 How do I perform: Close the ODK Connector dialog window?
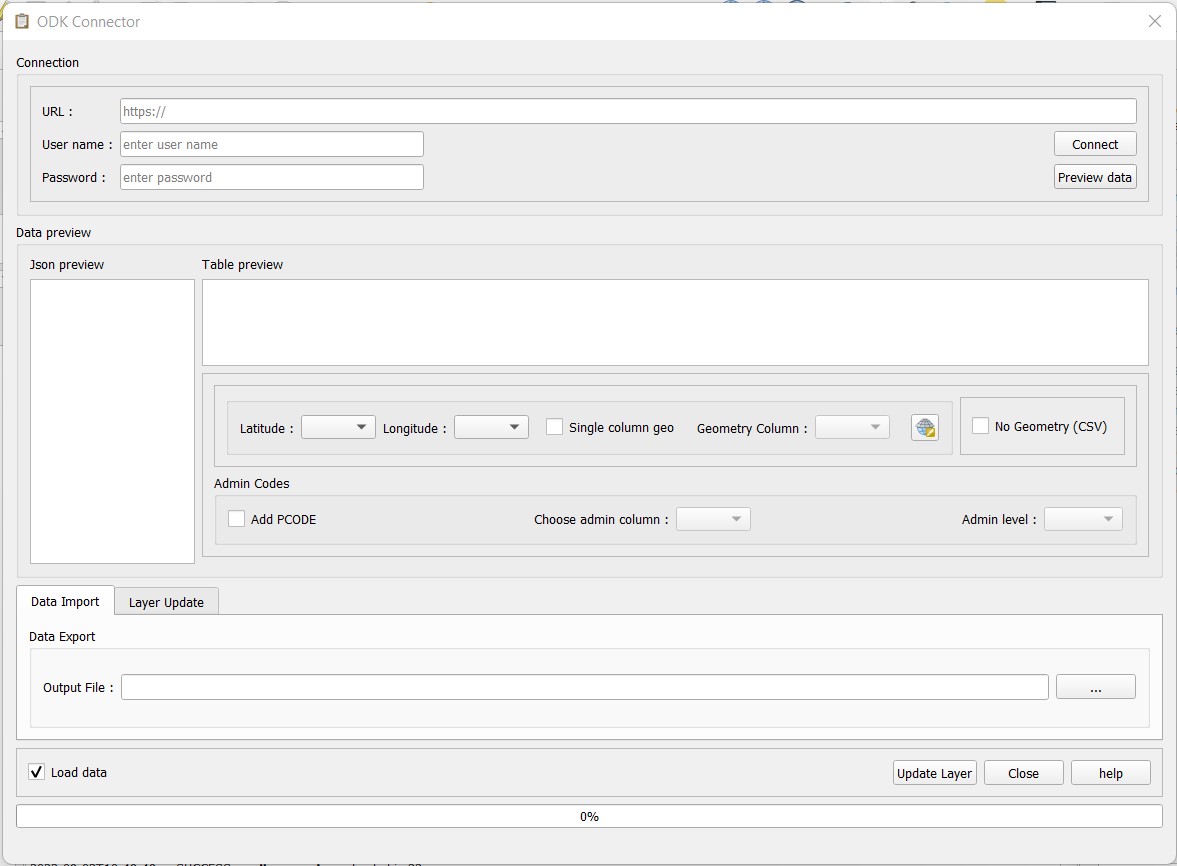1154,21
